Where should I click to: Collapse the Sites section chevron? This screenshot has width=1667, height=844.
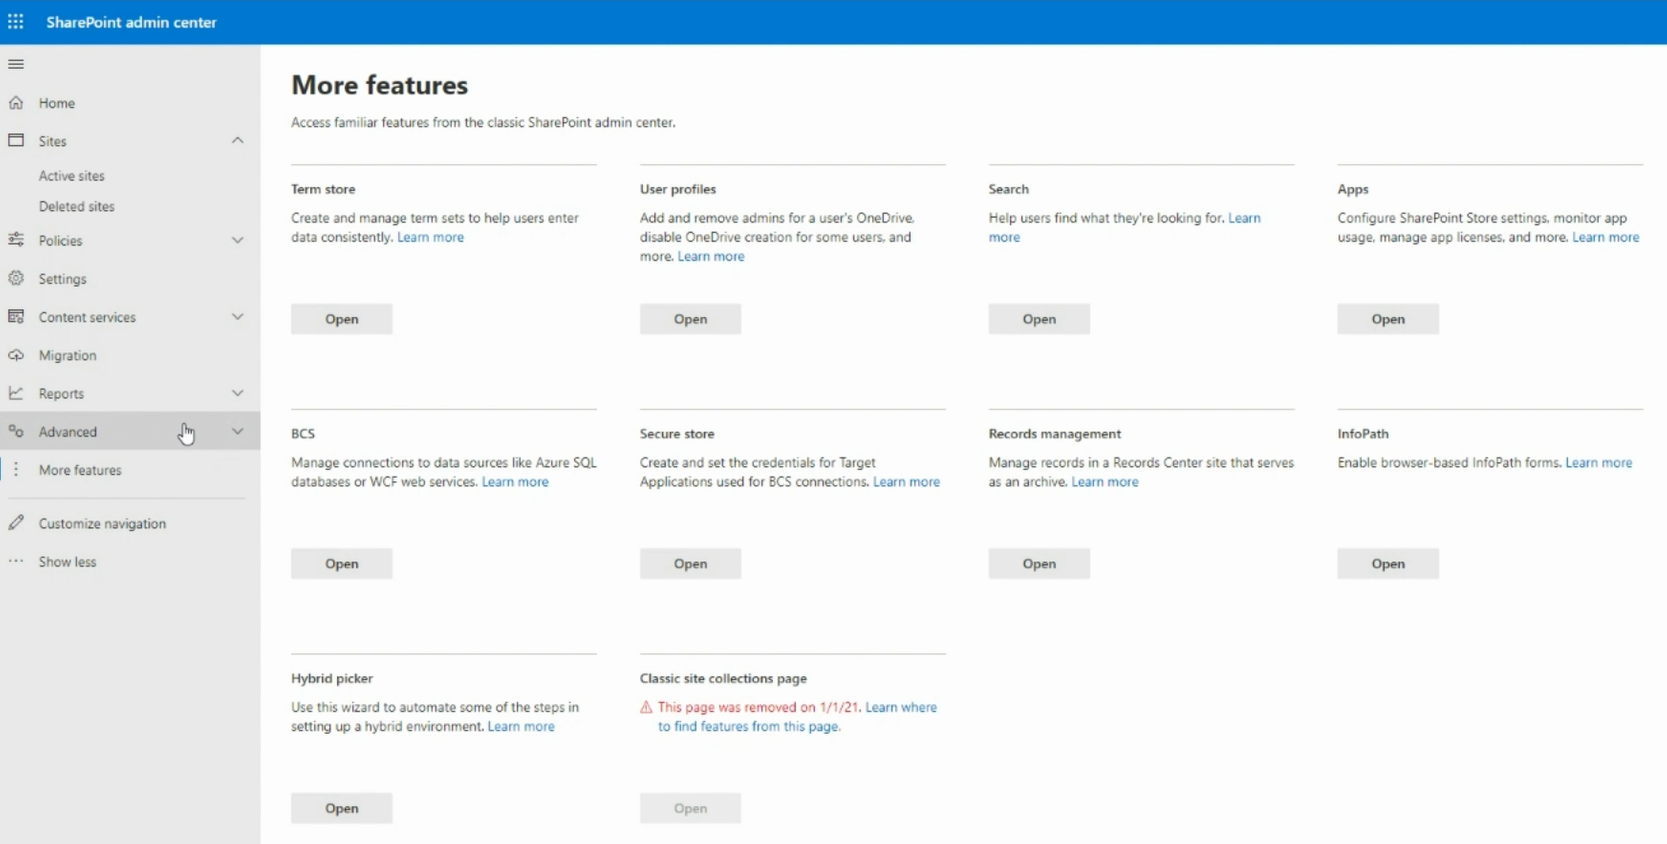point(237,140)
